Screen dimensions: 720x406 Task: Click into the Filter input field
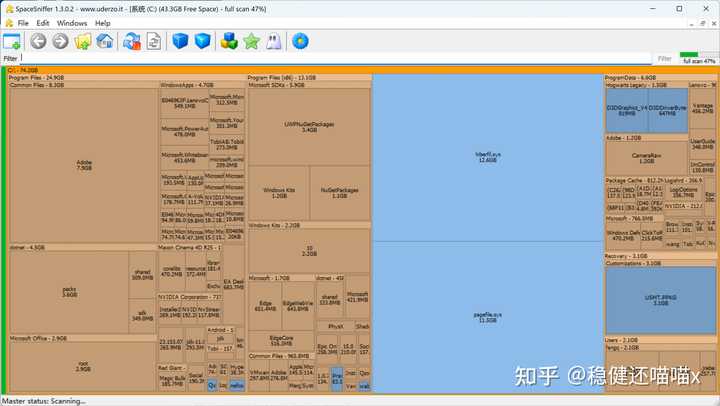point(335,58)
